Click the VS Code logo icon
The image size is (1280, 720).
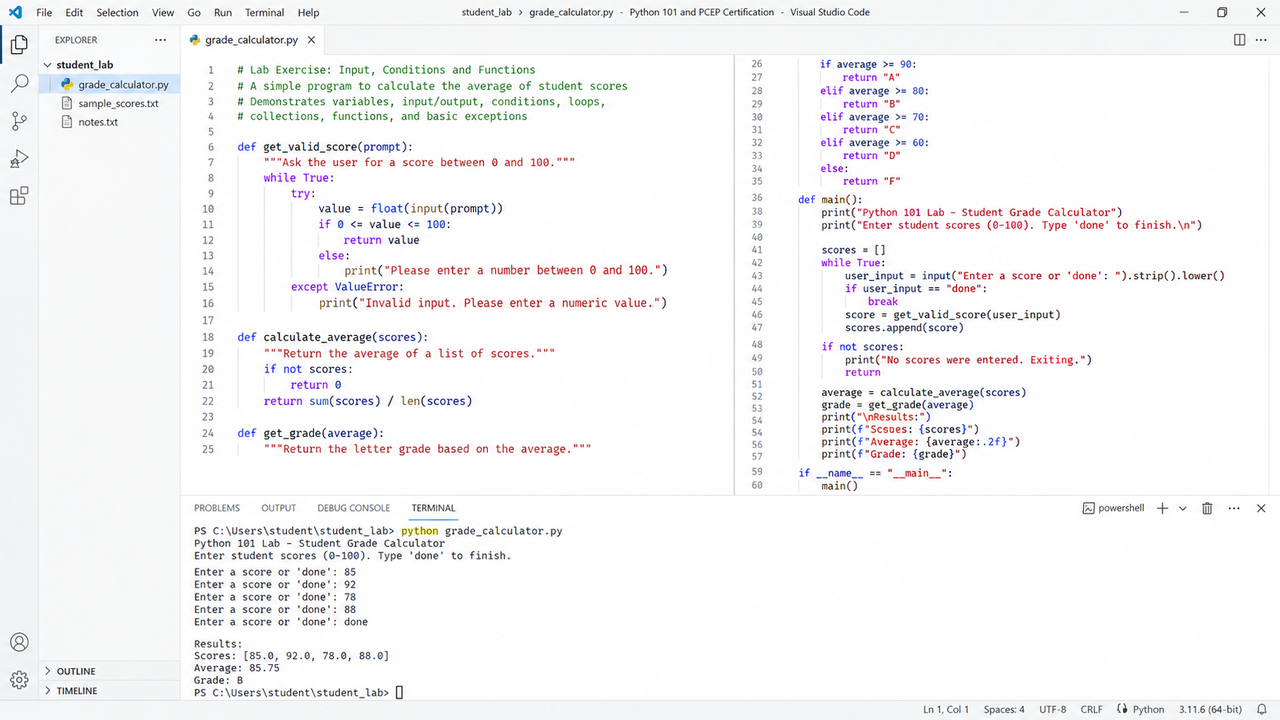(x=15, y=12)
